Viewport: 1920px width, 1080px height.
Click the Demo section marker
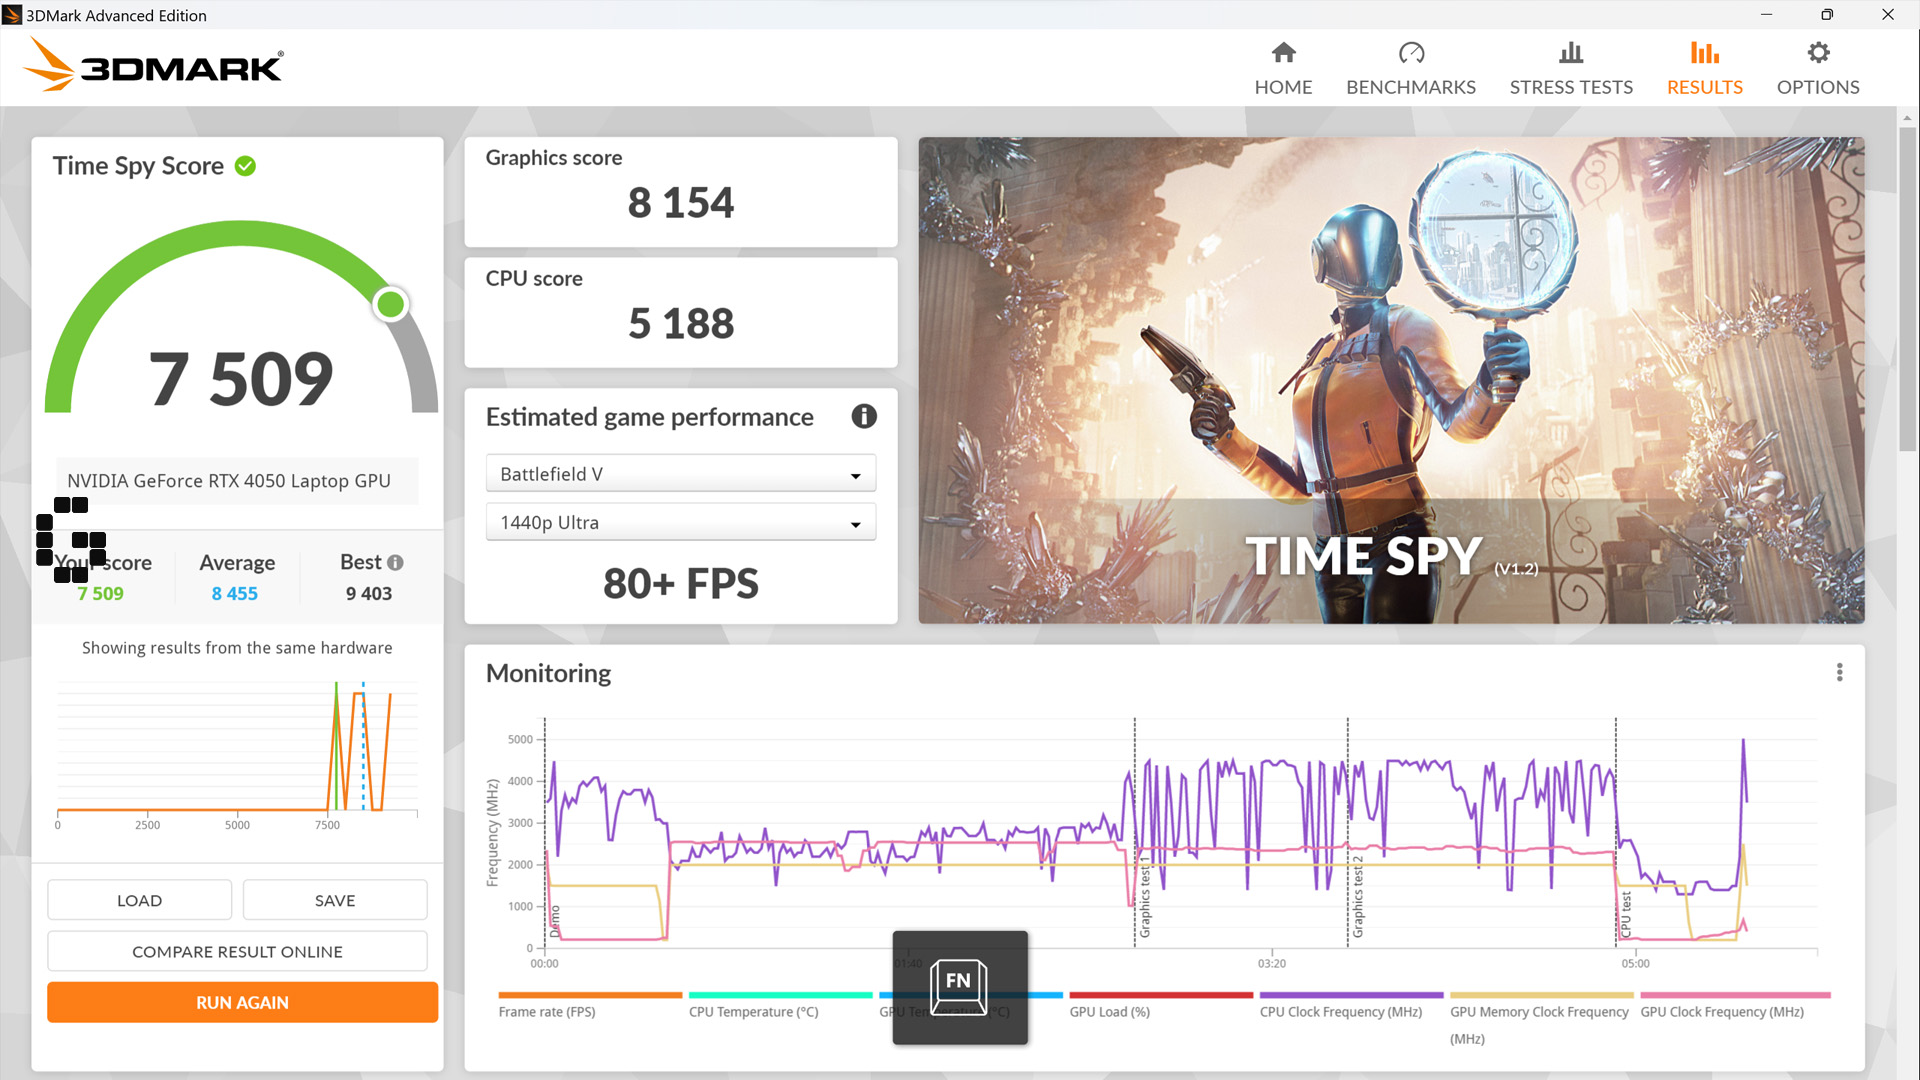[x=555, y=921]
